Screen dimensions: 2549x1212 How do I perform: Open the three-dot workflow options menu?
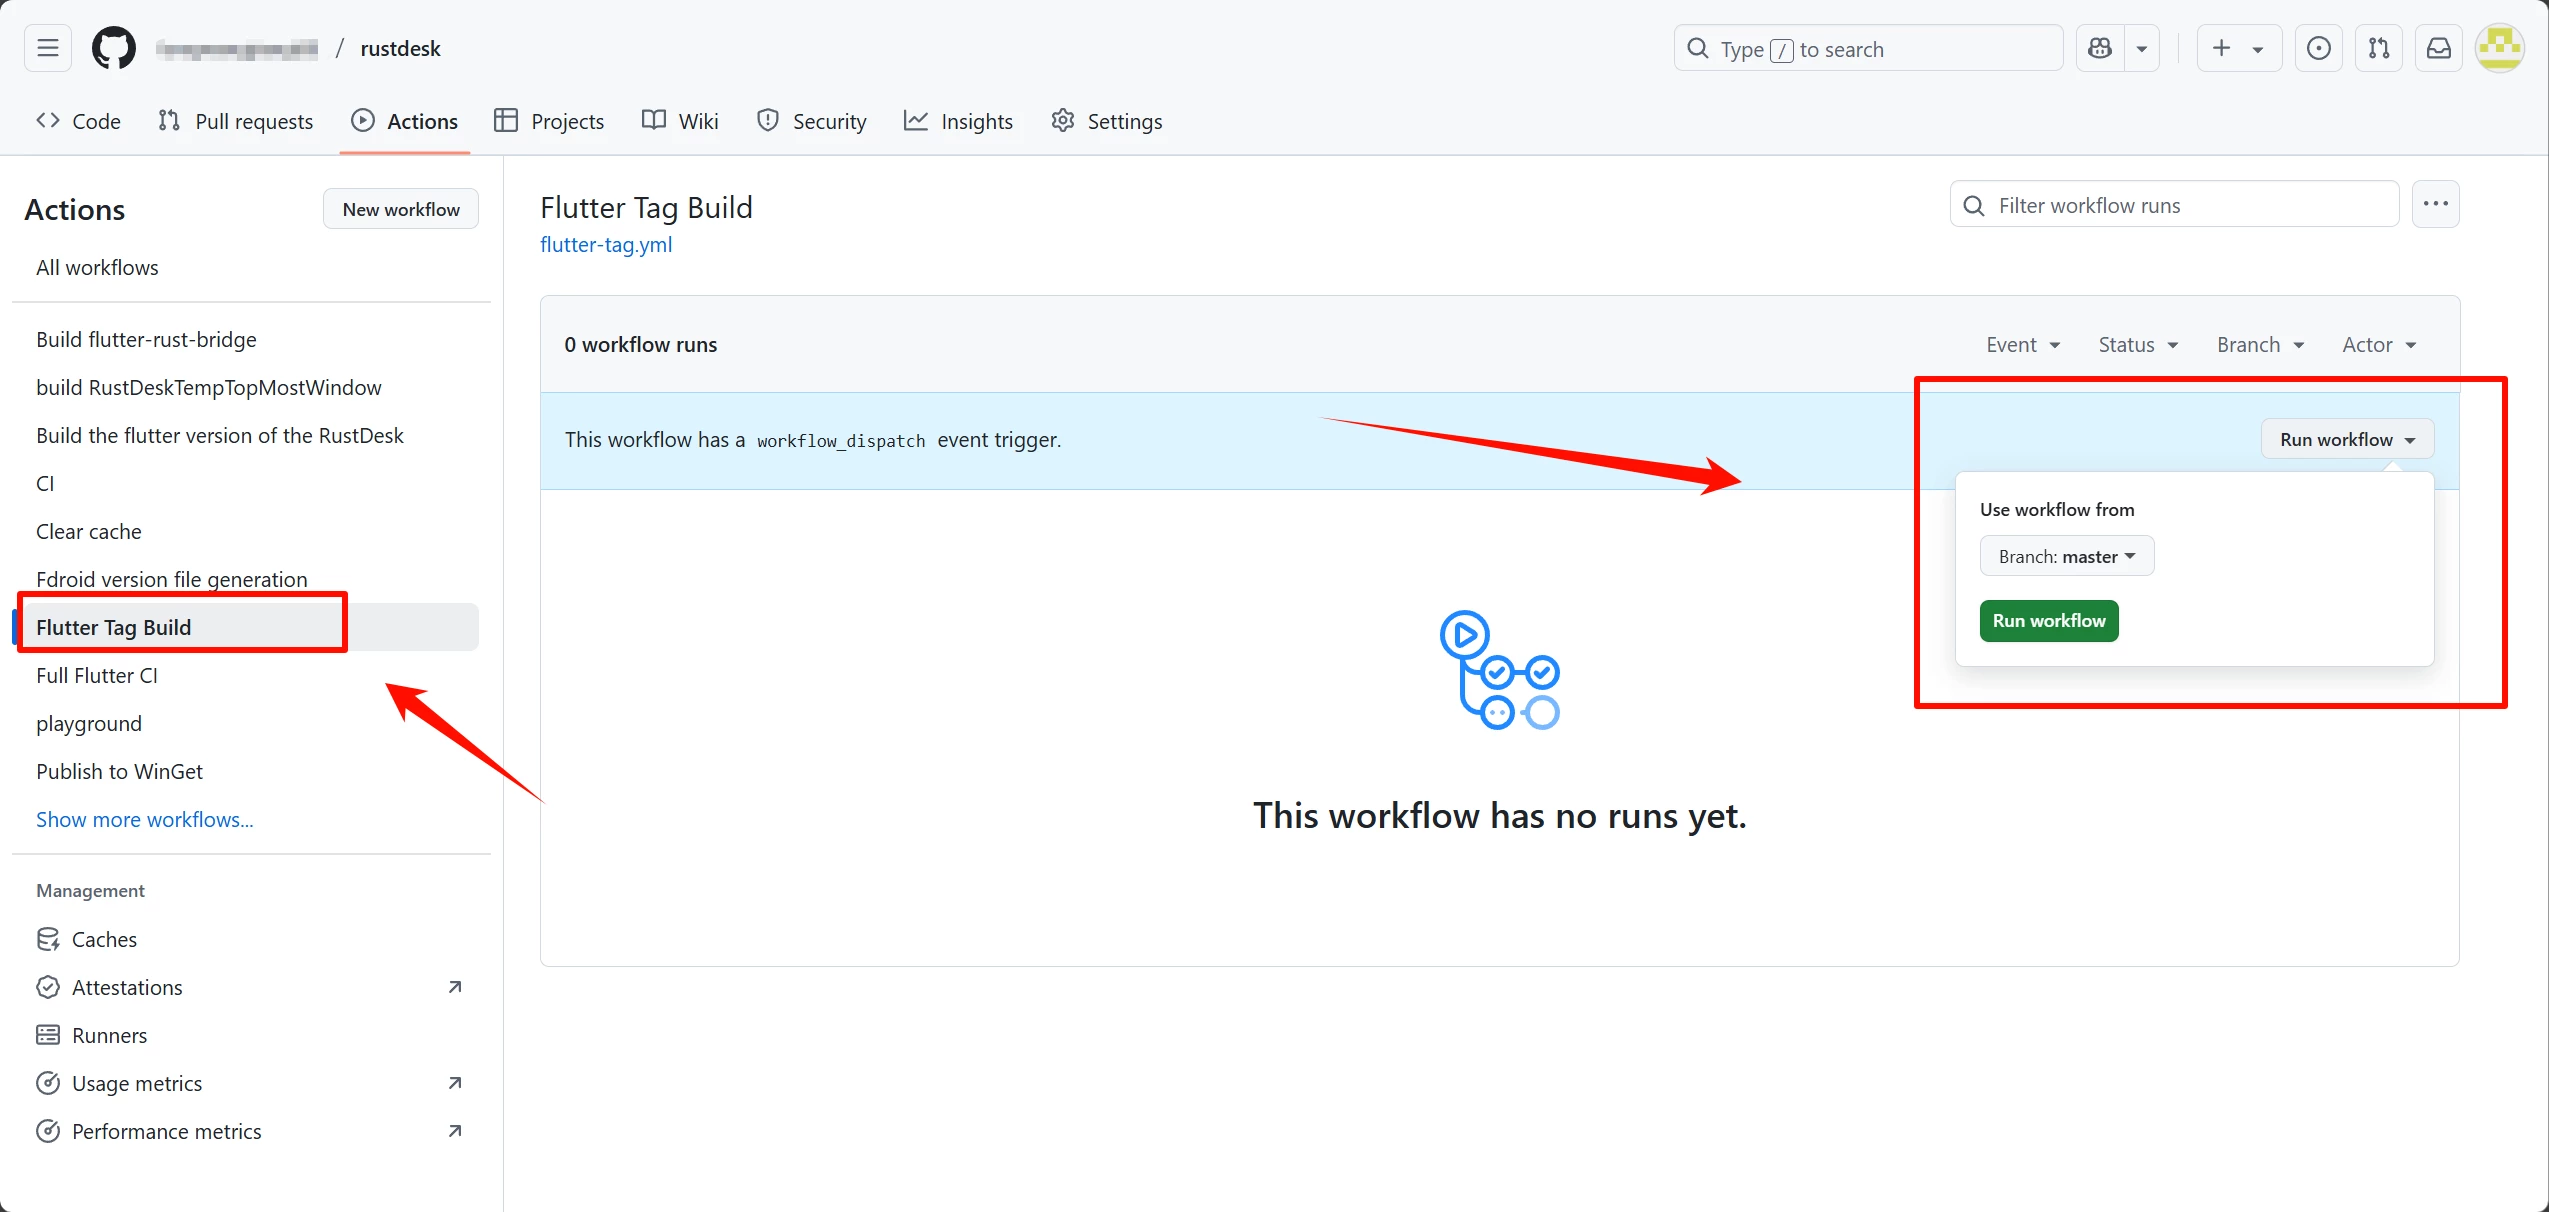[2435, 204]
